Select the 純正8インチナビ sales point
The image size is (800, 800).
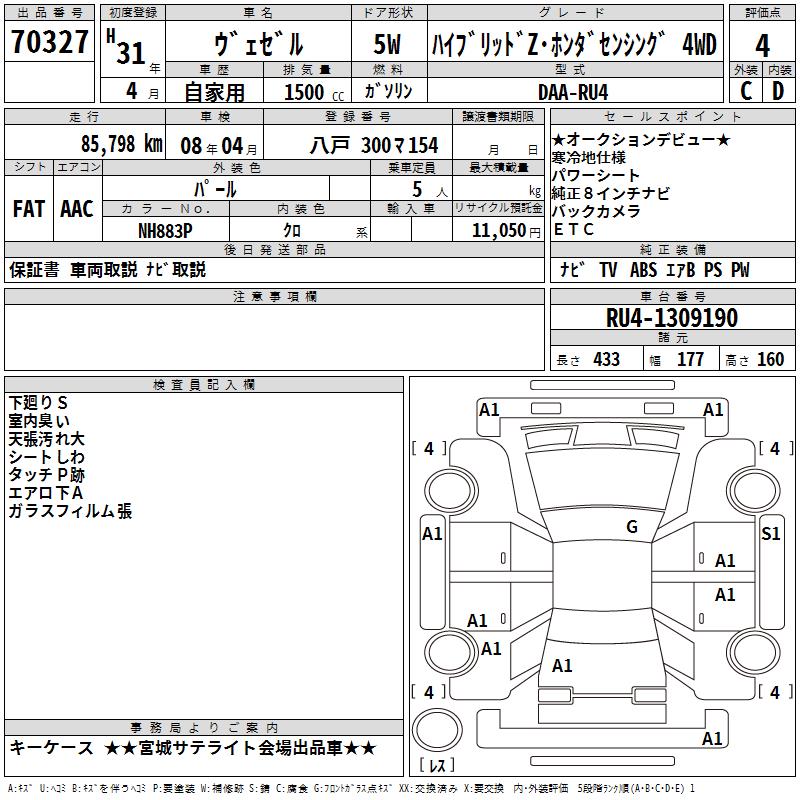[x=611, y=193]
